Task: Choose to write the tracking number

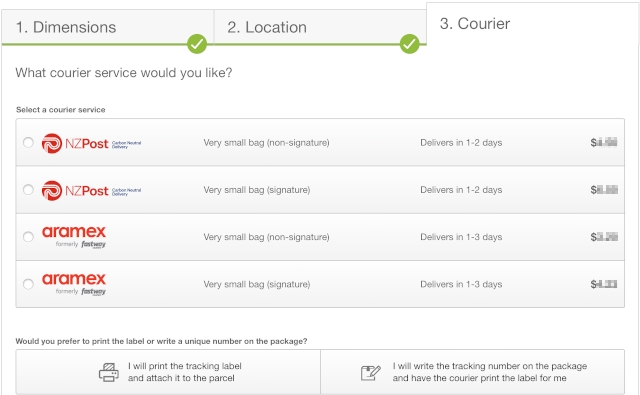Action: point(473,372)
